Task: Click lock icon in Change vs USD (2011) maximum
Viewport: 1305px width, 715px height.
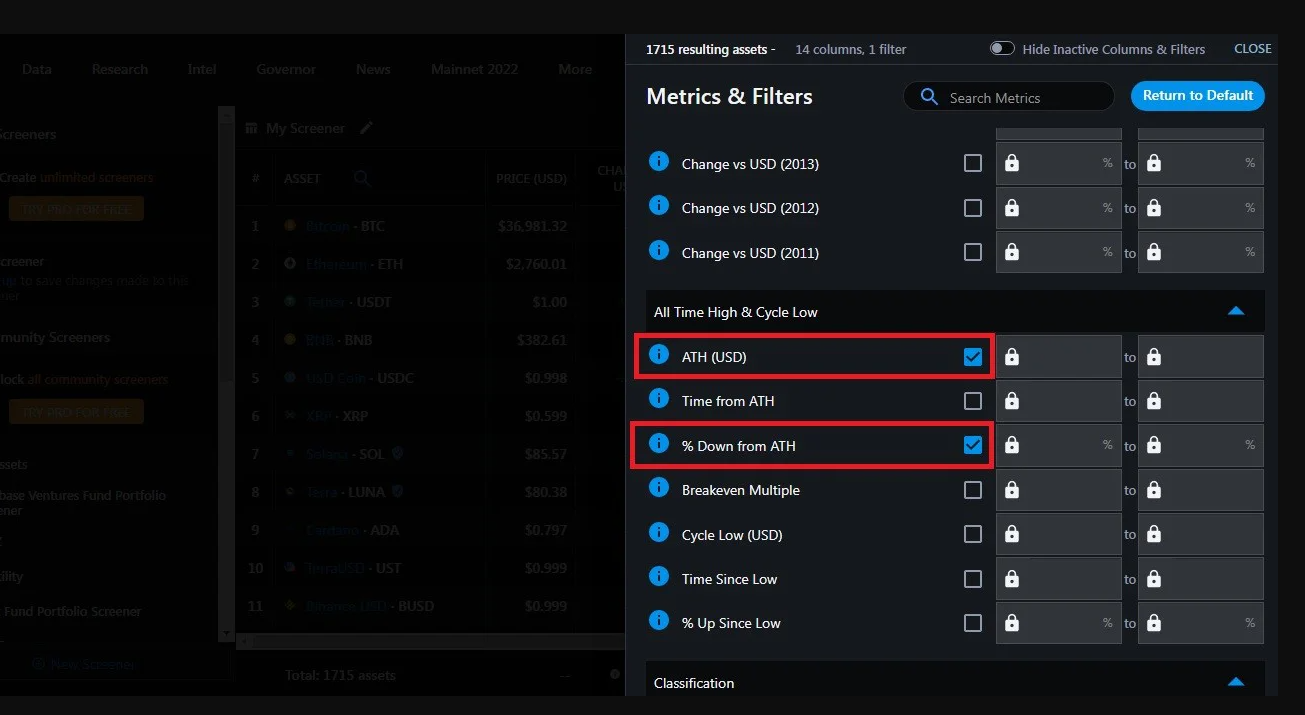Action: pos(1154,252)
